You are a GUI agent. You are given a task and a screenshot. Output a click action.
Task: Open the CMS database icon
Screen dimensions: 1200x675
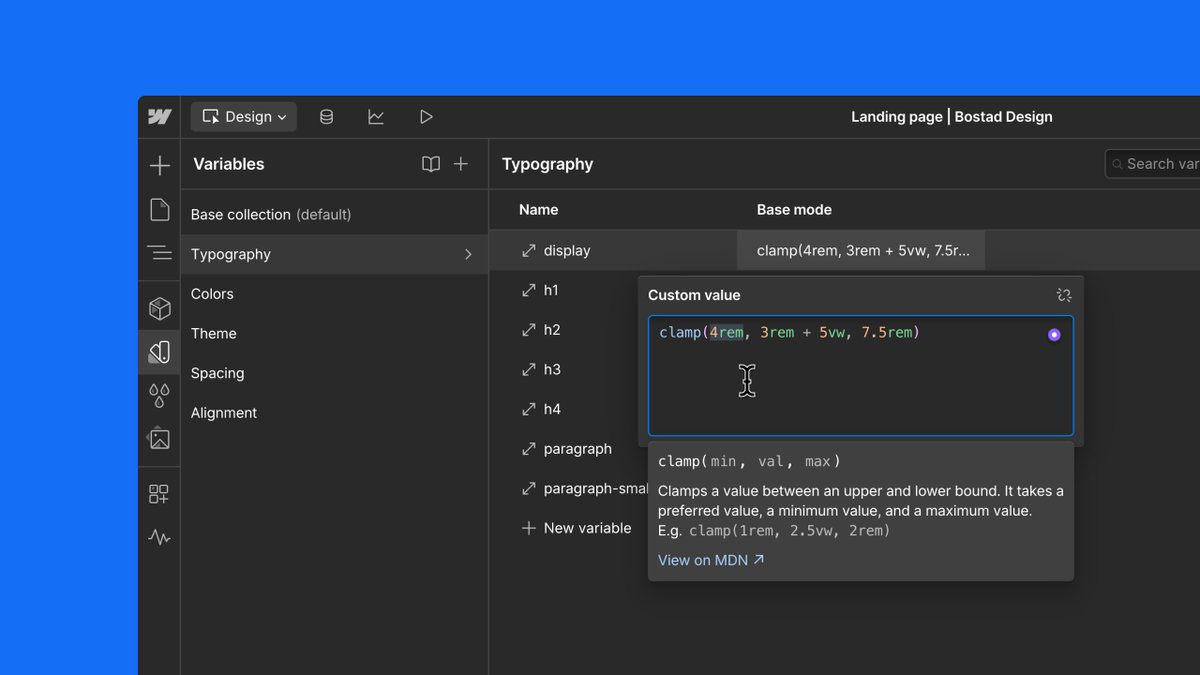(x=326, y=117)
